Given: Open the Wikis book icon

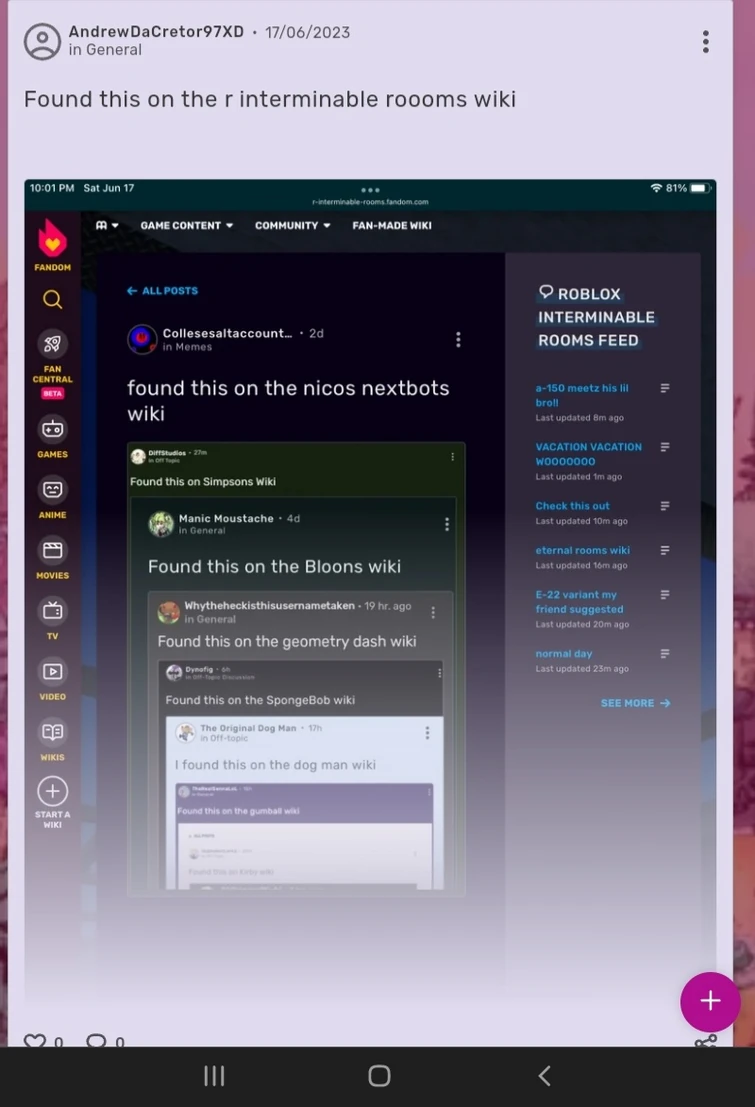Looking at the screenshot, I should pyautogui.click(x=52, y=731).
